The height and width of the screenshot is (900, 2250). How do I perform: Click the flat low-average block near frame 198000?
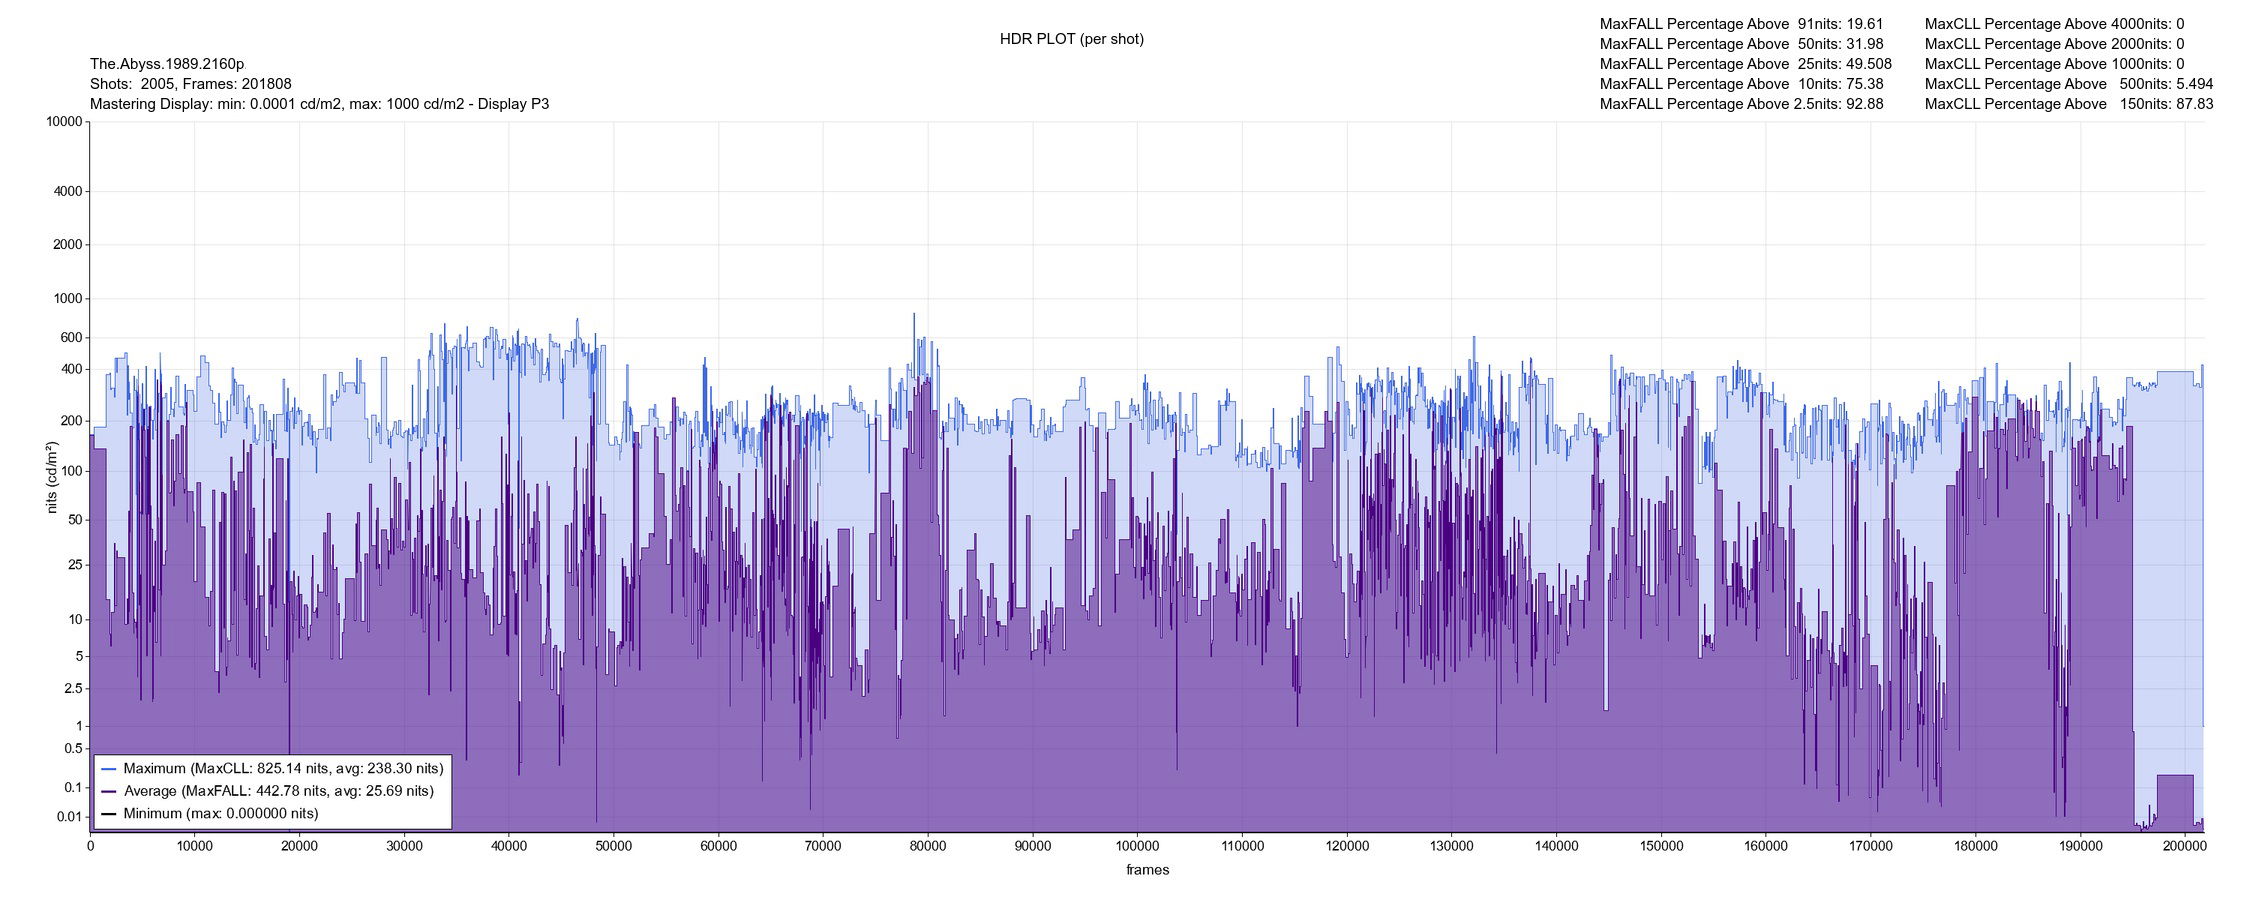click(2174, 802)
